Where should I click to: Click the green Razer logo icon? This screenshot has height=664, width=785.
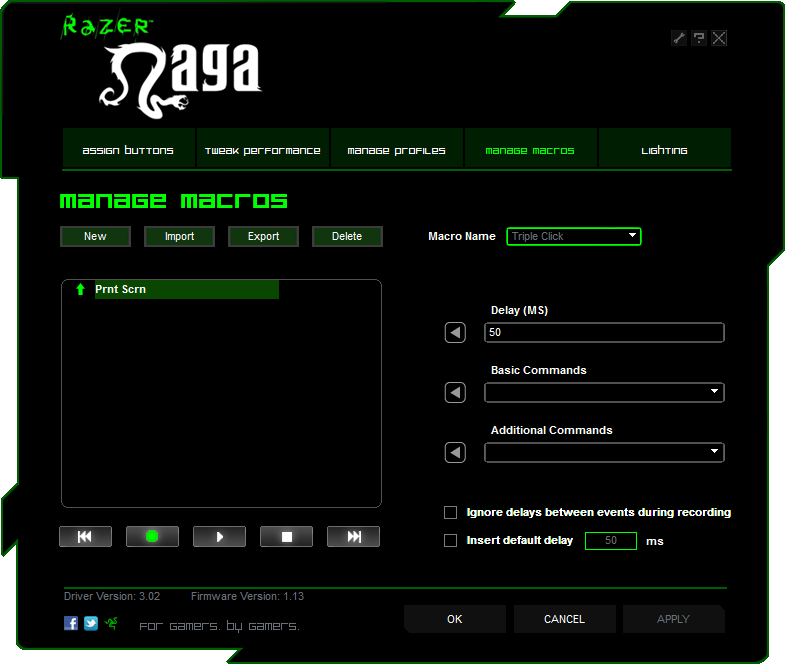click(x=111, y=623)
